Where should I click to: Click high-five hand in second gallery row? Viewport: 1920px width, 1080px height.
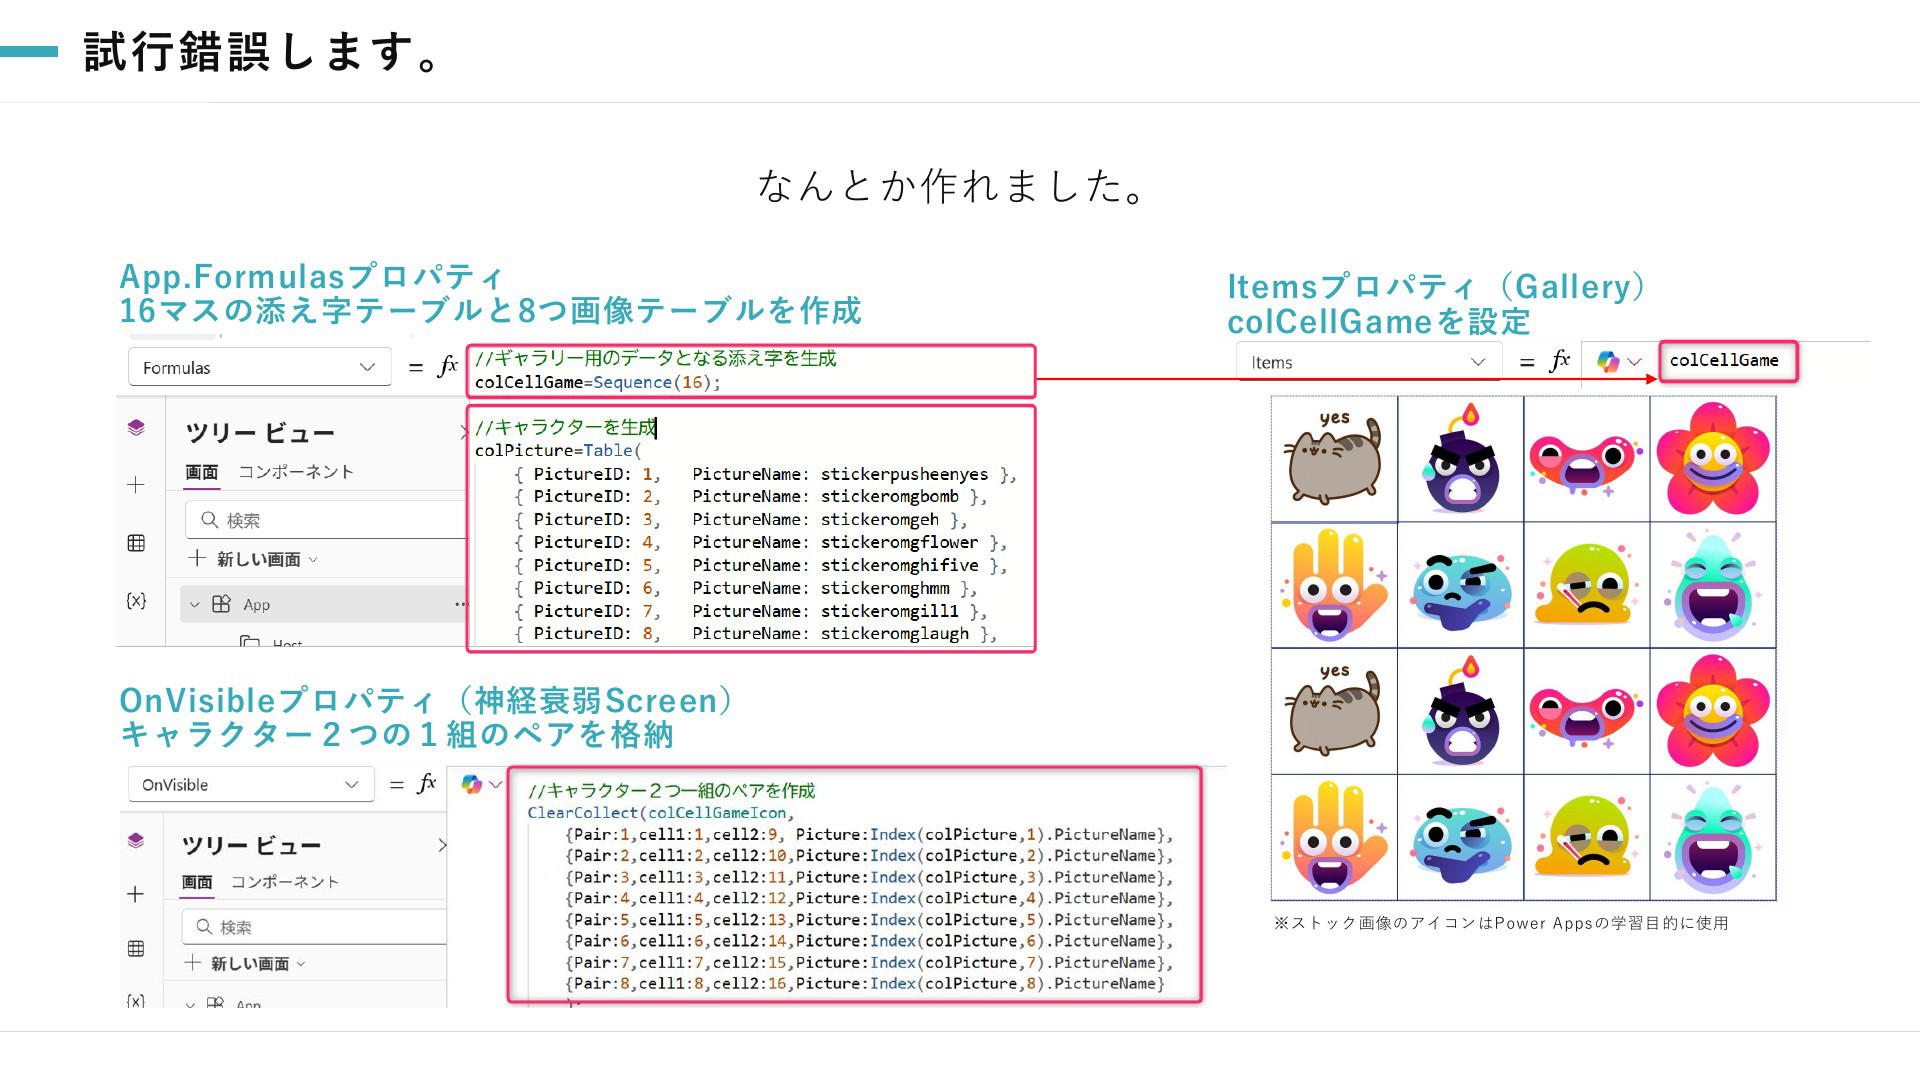click(x=1334, y=585)
